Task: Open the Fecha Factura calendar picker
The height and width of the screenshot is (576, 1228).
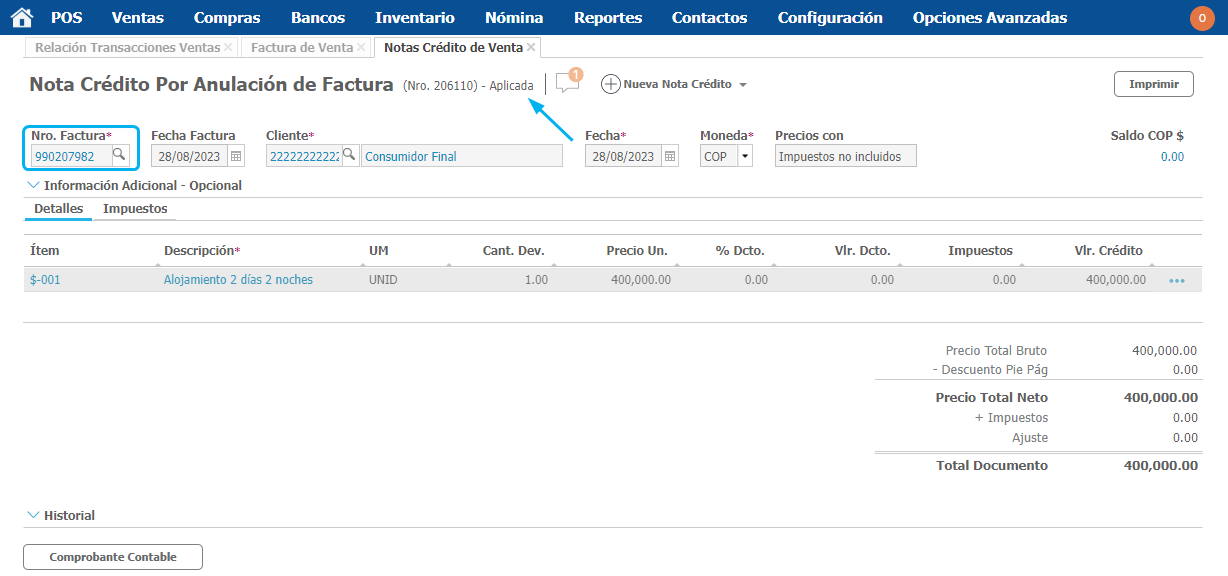Action: coord(236,156)
